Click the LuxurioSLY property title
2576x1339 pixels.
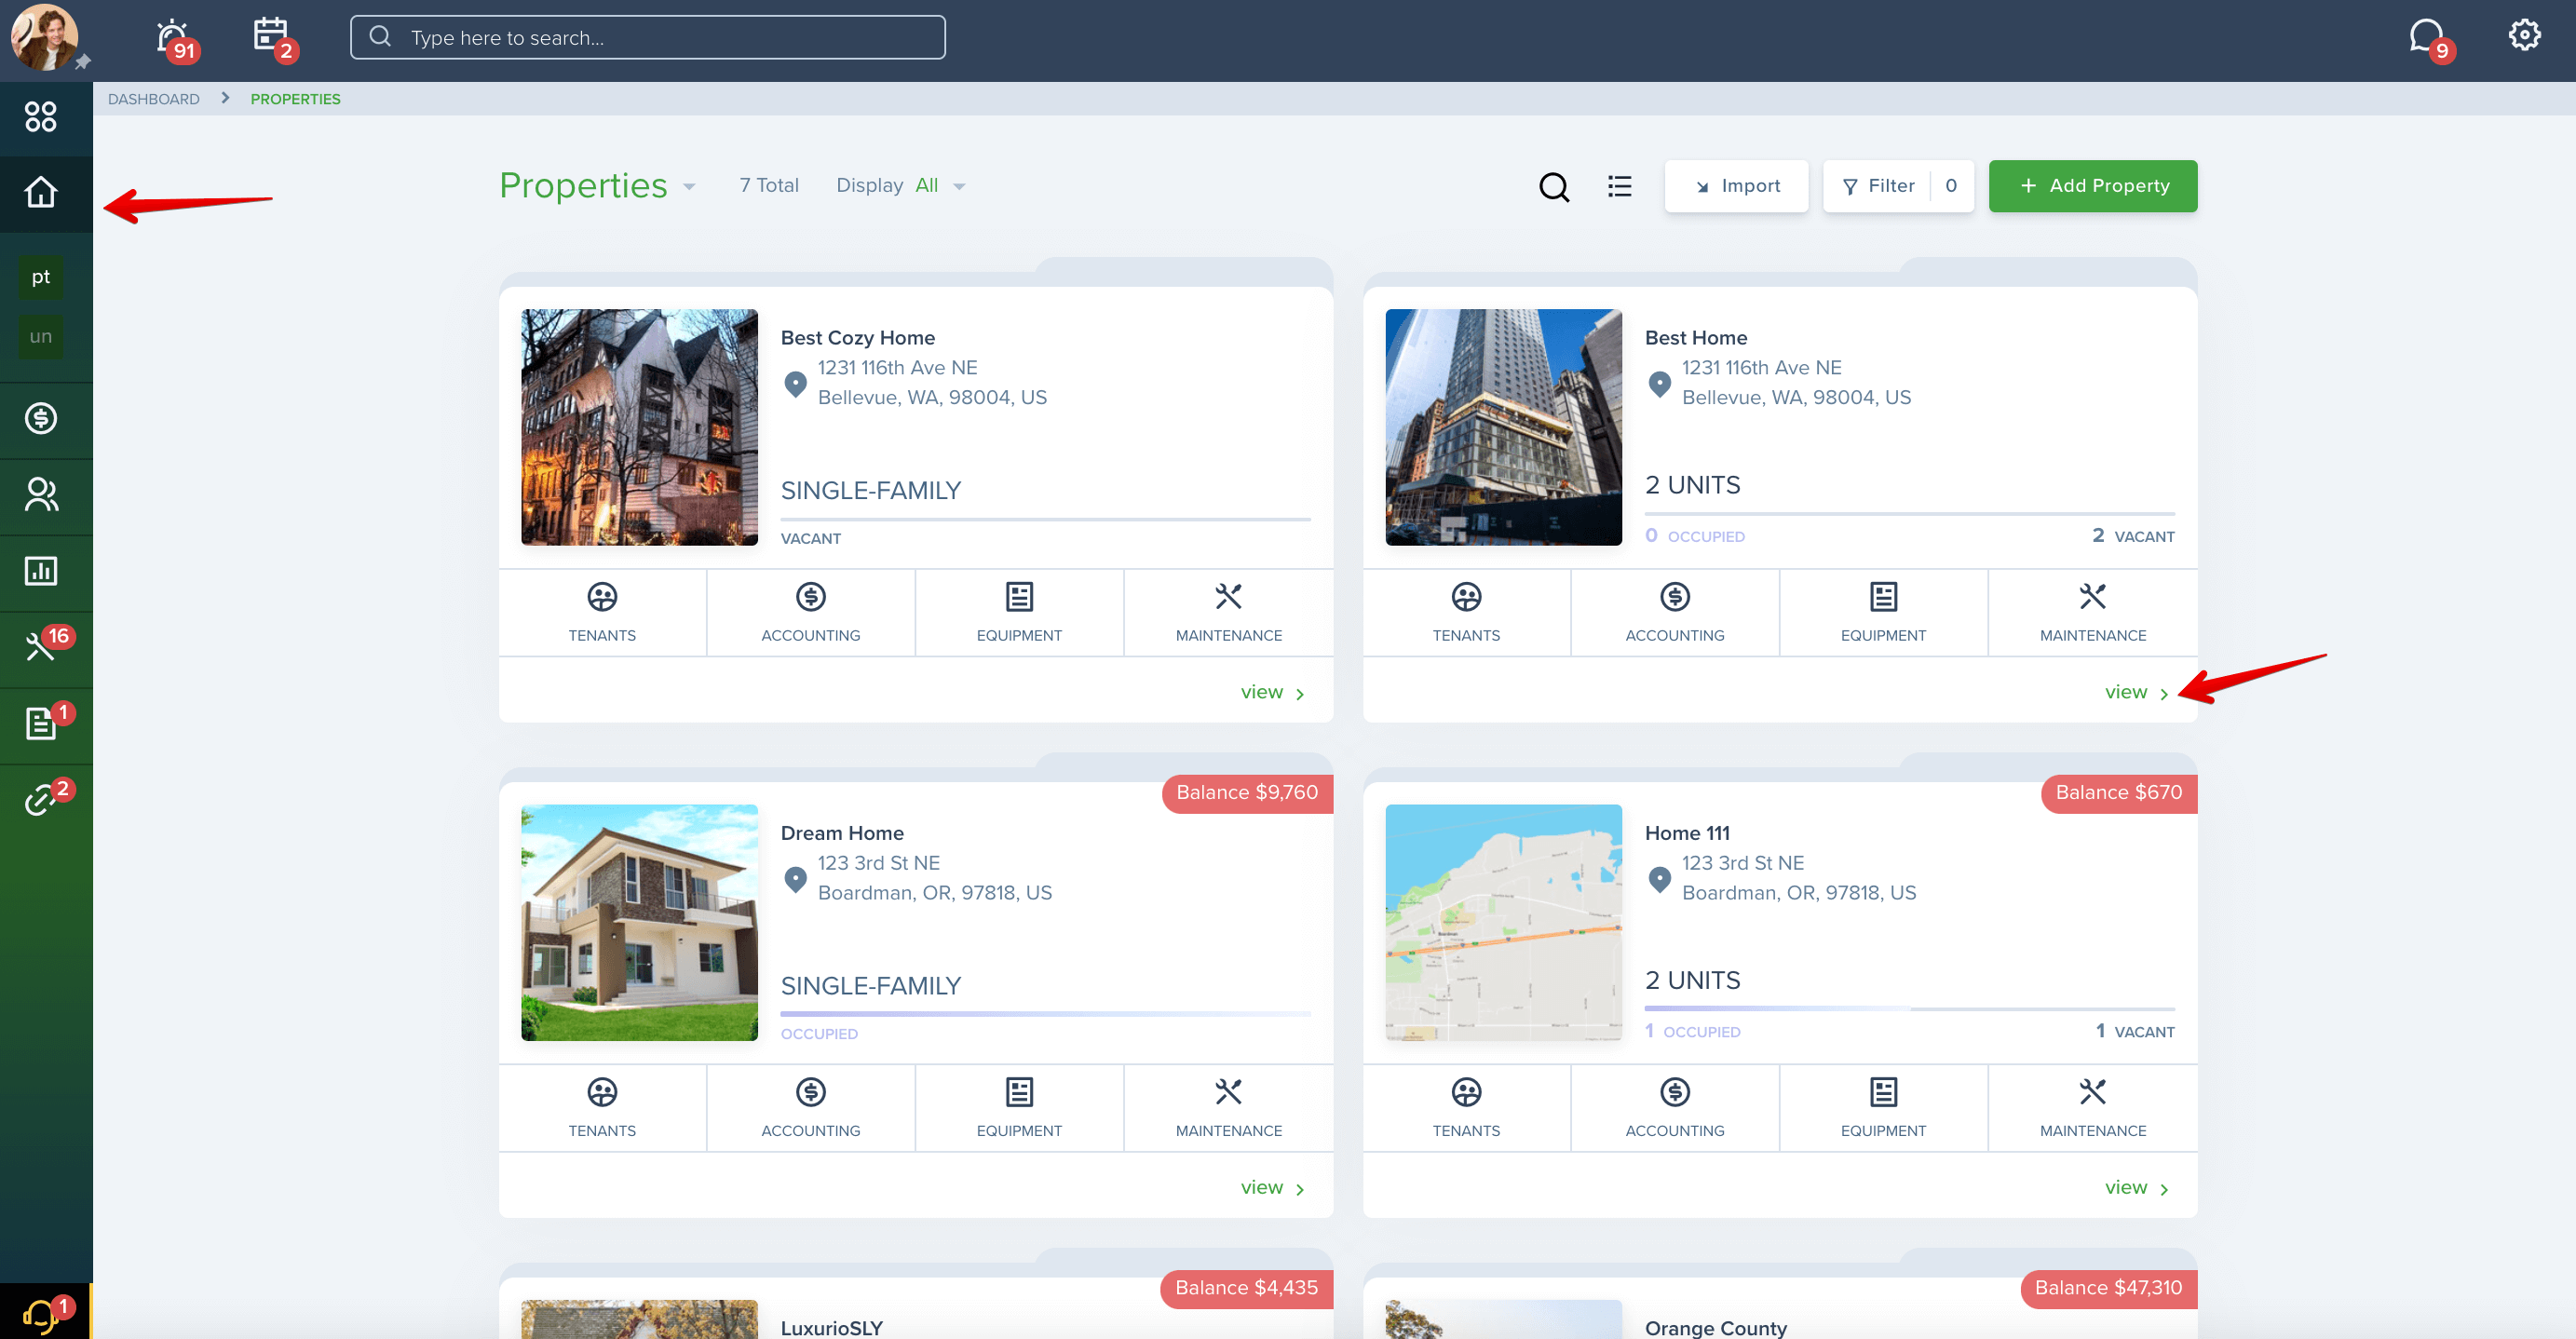tap(831, 1328)
